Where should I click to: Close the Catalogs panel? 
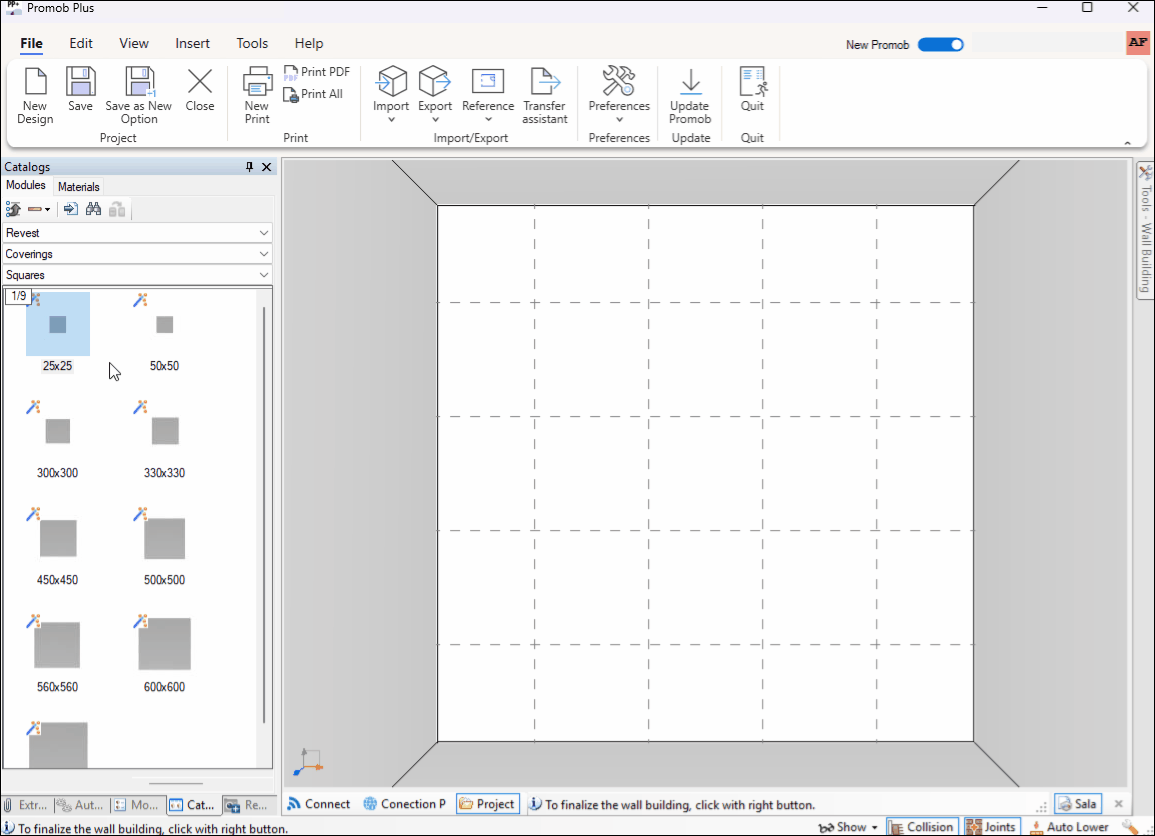click(267, 167)
